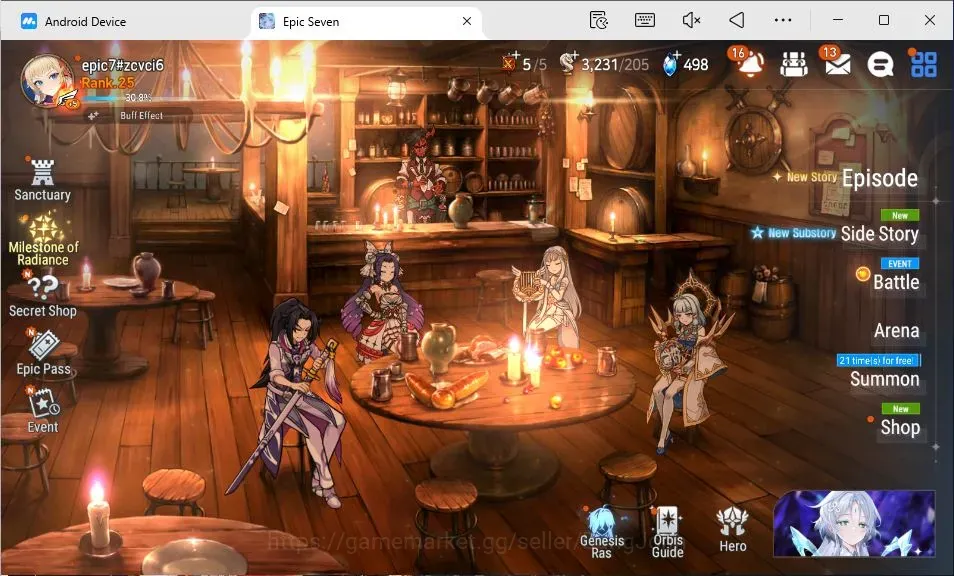Open the Hero menu icon
The height and width of the screenshot is (576, 954).
point(733,529)
